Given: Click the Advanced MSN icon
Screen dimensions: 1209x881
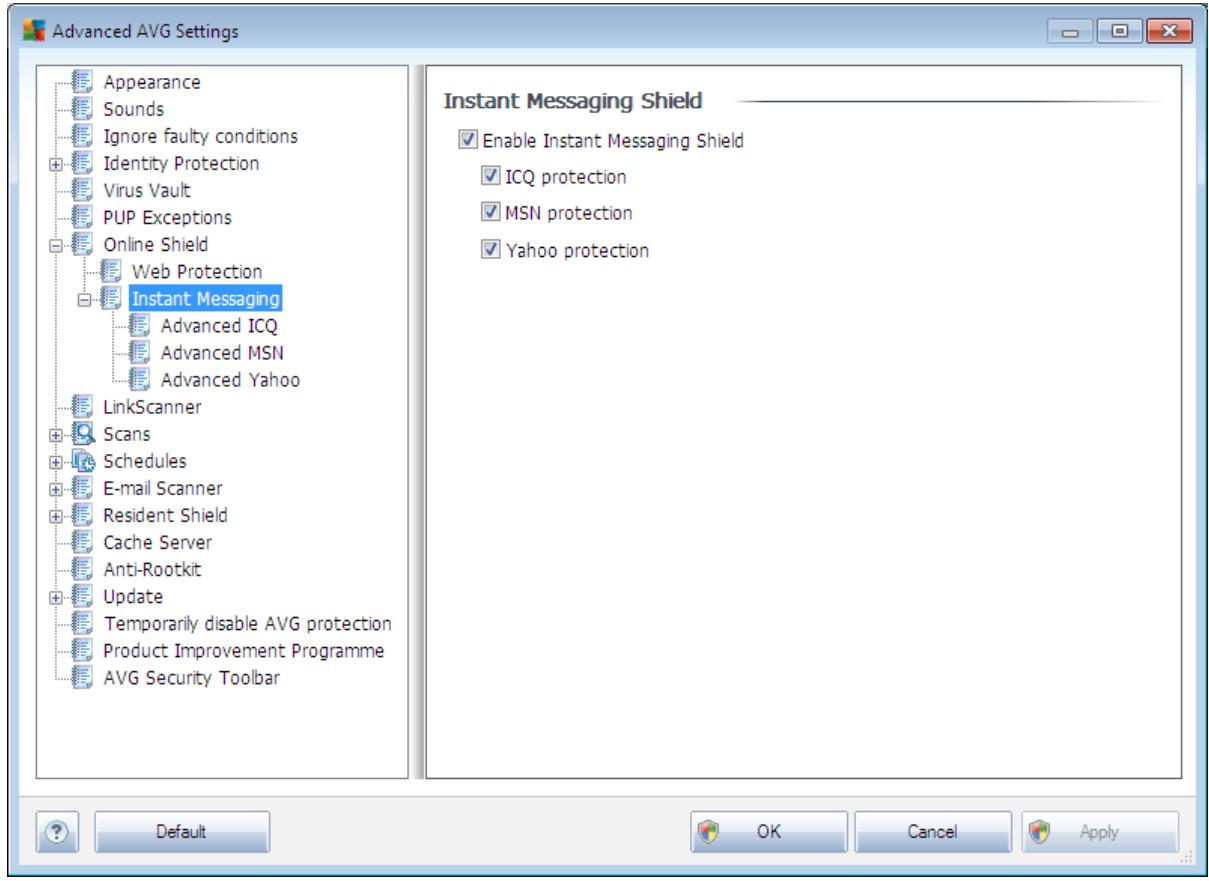Looking at the screenshot, I should click(x=141, y=353).
